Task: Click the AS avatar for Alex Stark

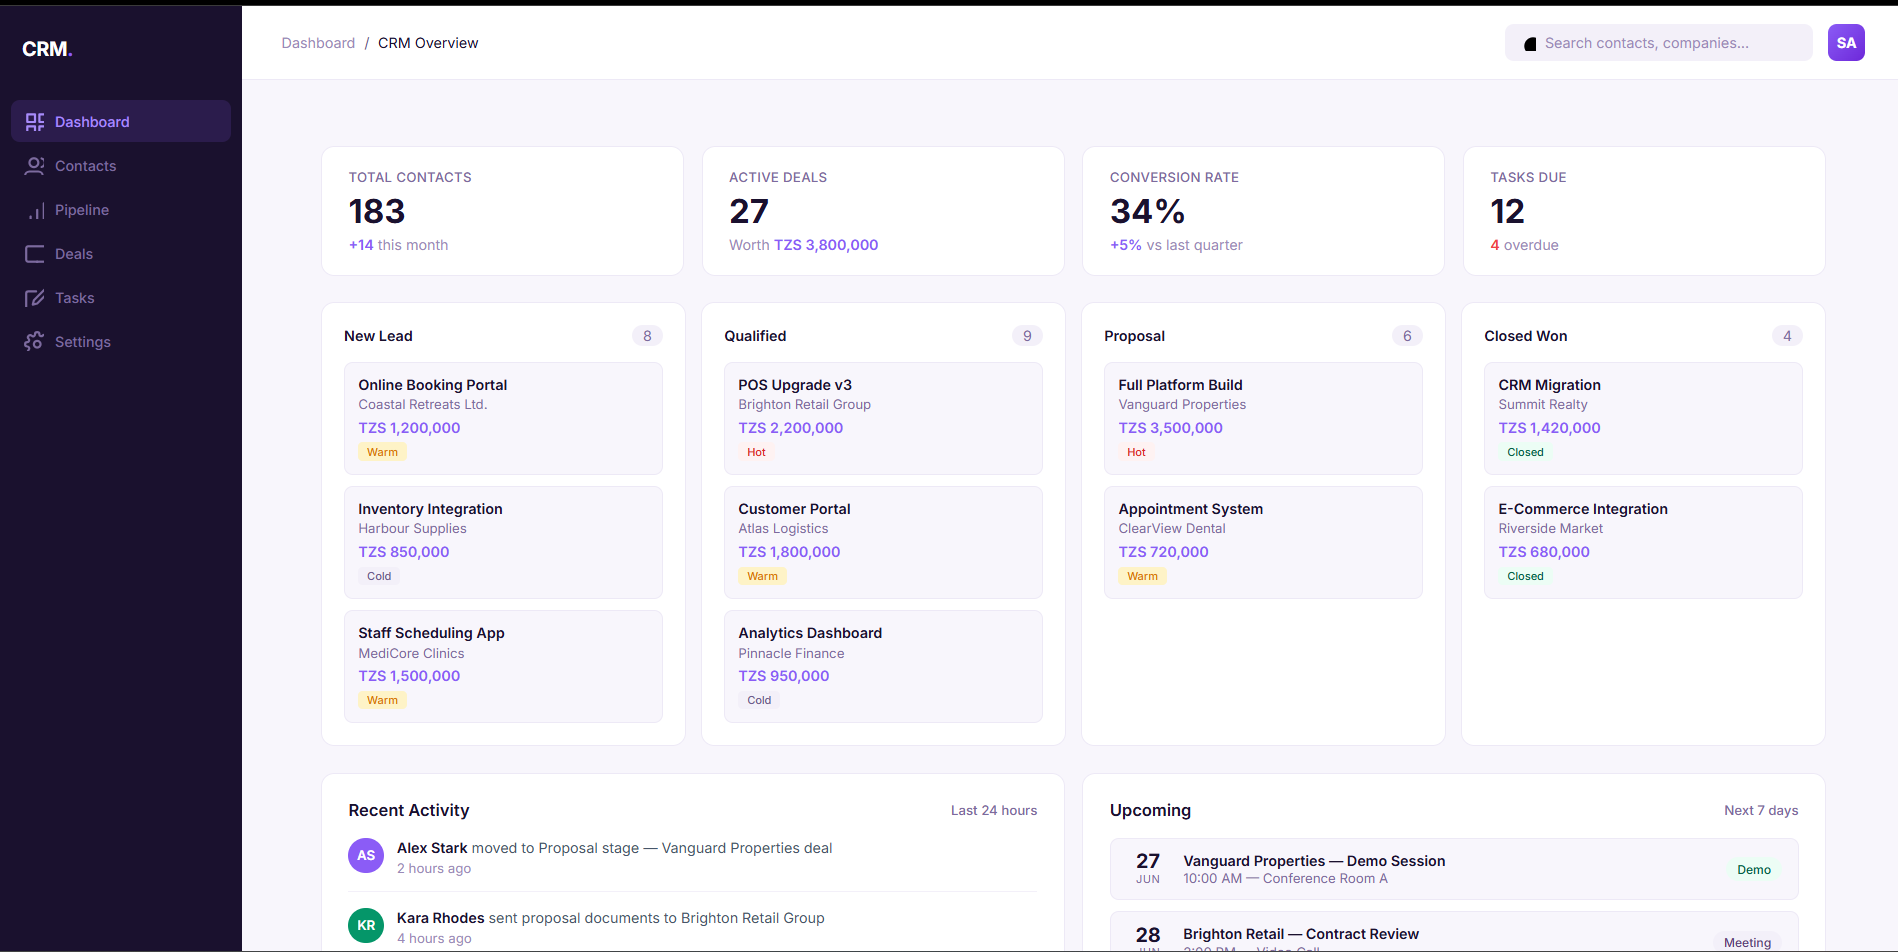Action: (x=366, y=856)
